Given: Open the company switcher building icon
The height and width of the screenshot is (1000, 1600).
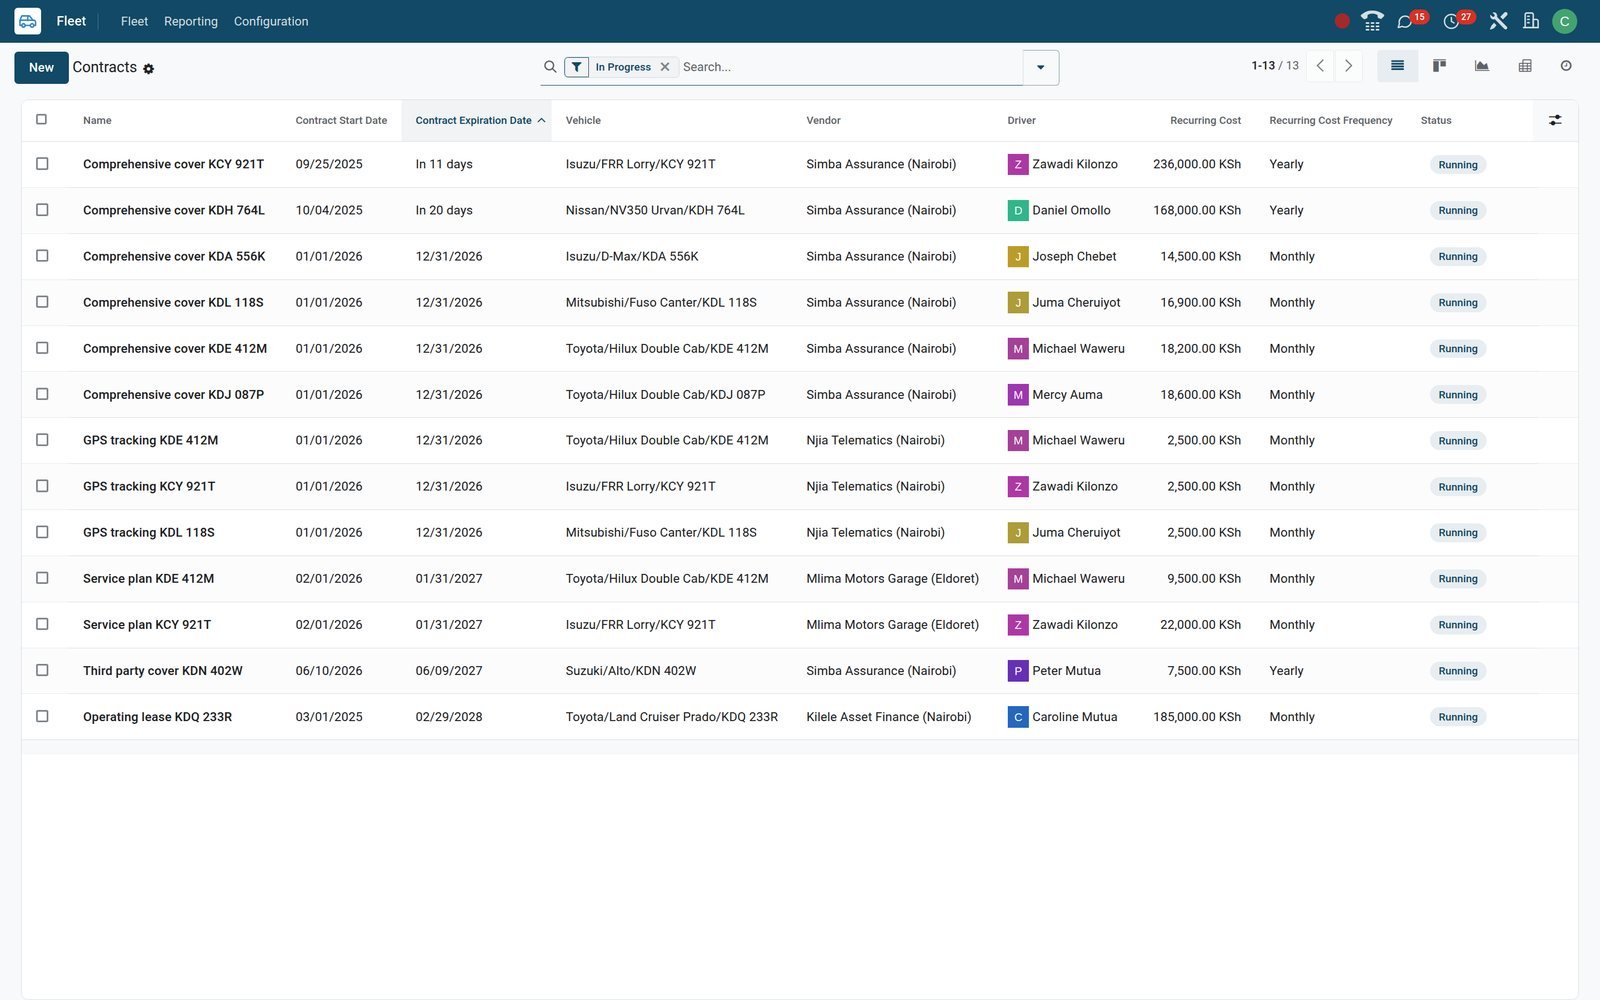Looking at the screenshot, I should click(1531, 21).
